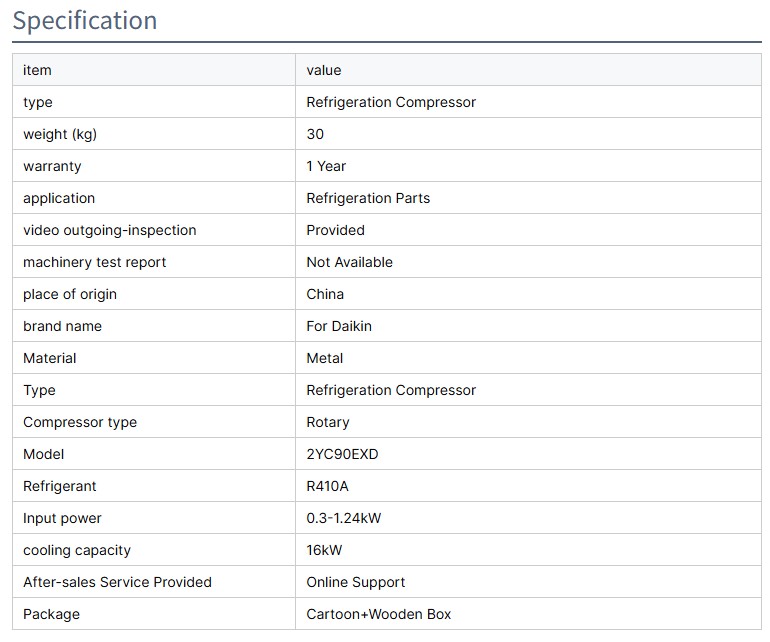Select the '1 Year' warranty value

pyautogui.click(x=326, y=166)
